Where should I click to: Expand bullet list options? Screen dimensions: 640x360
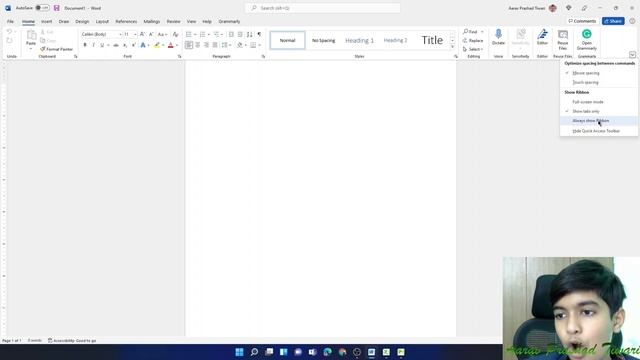click(195, 34)
